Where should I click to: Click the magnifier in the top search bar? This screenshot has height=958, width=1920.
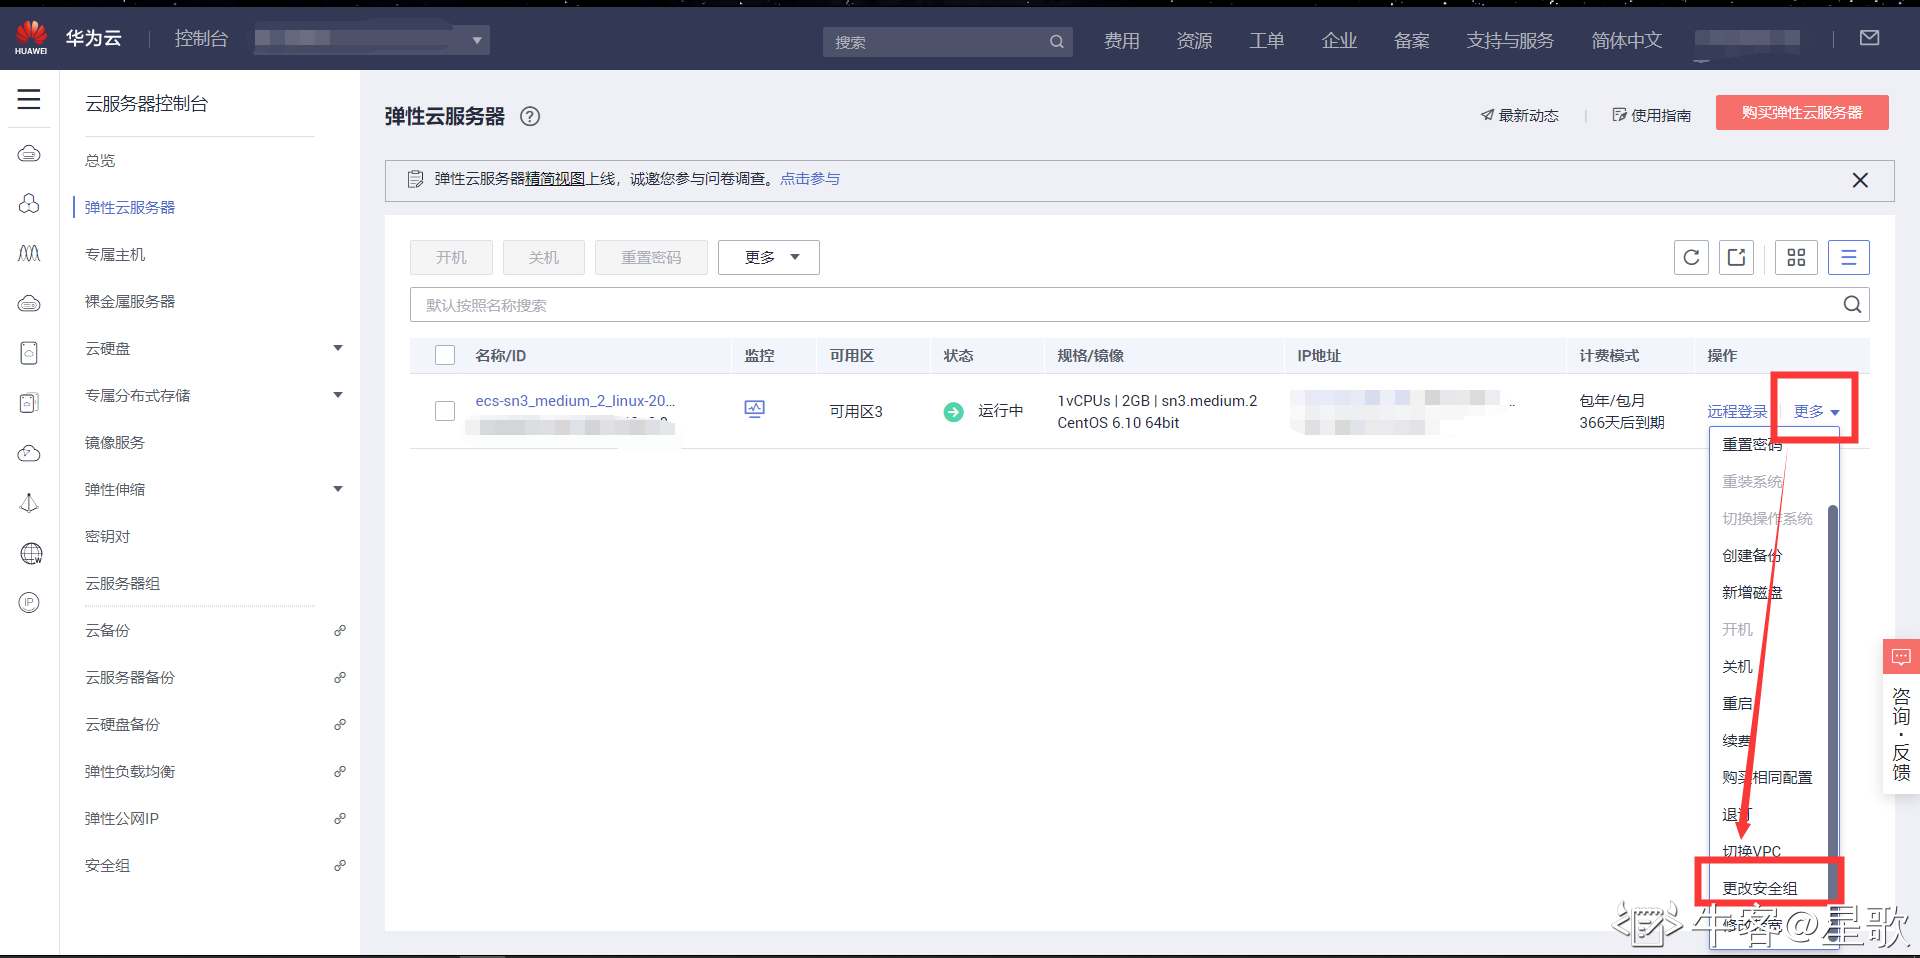click(x=1056, y=42)
